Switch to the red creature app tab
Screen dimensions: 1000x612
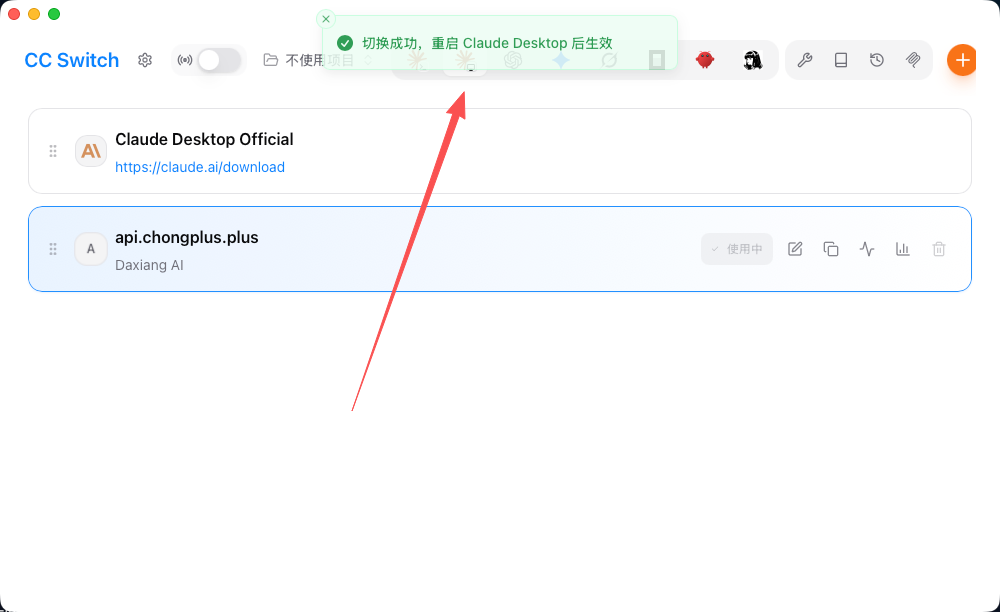pos(705,60)
